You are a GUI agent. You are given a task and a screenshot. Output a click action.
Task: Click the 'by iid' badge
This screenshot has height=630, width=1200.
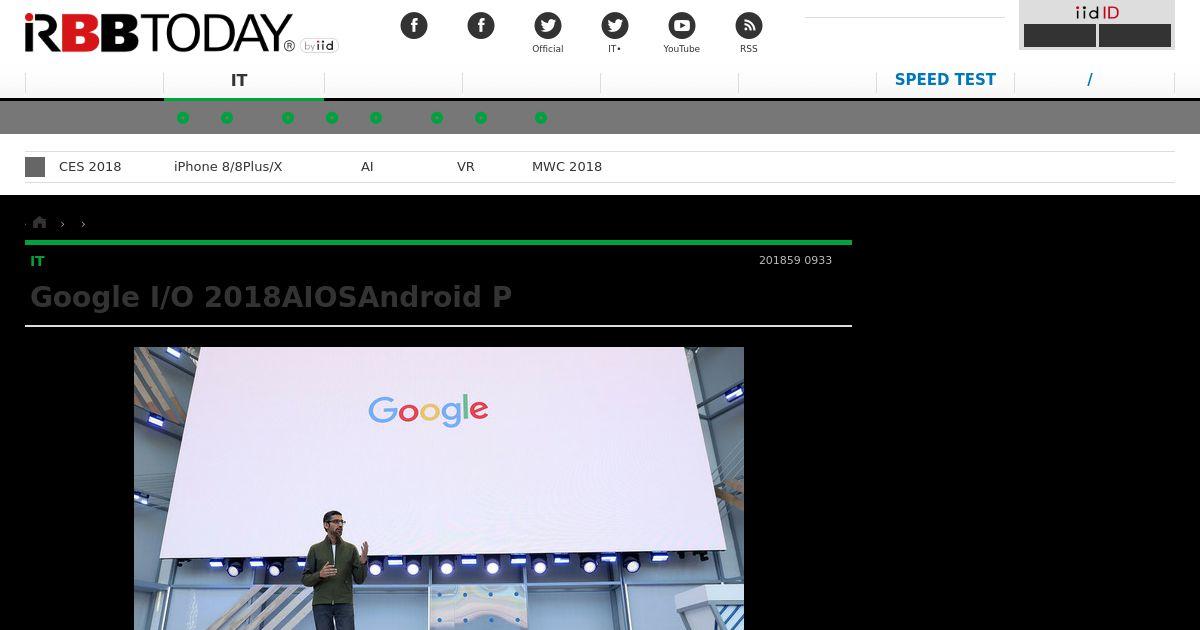click(319, 46)
